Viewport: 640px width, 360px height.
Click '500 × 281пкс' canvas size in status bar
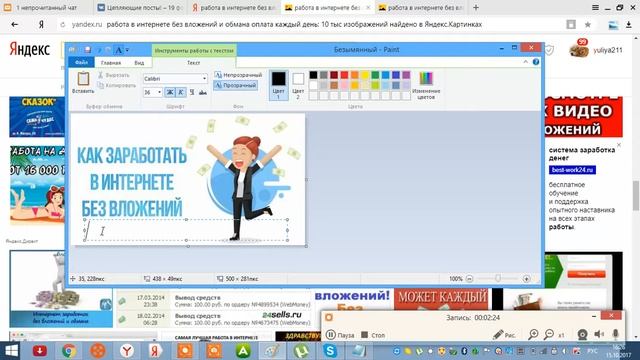(237, 279)
